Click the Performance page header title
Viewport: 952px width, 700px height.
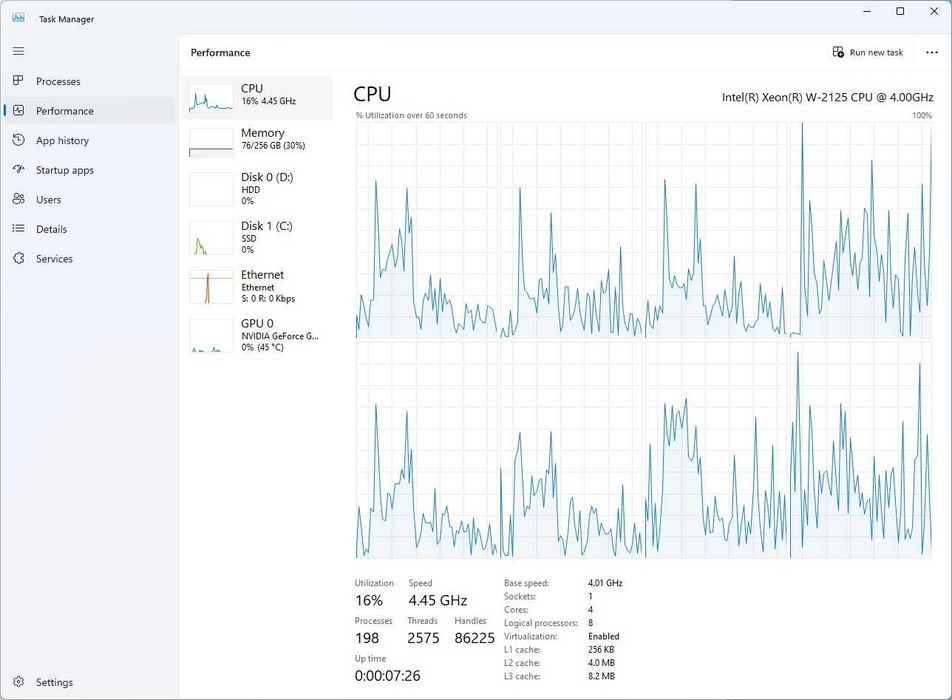point(220,53)
